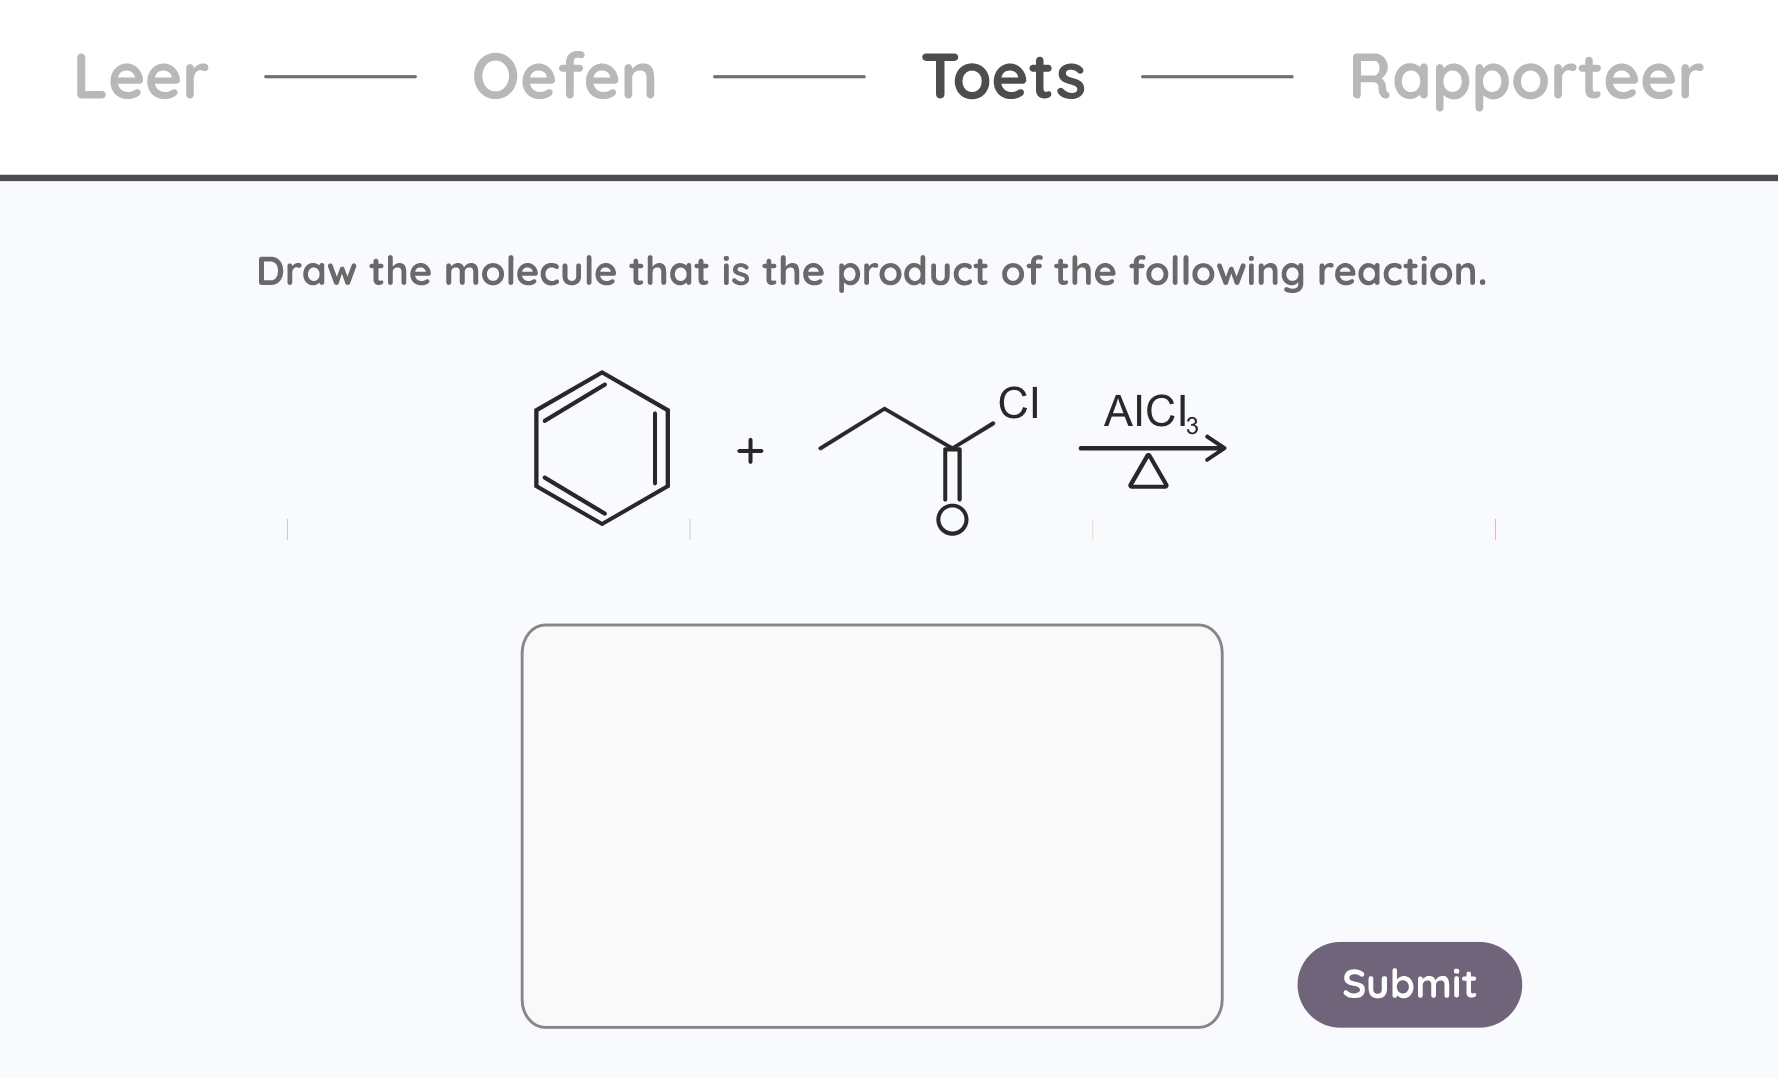Click the reaction arrow head
The image size is (1778, 1078).
1215,448
